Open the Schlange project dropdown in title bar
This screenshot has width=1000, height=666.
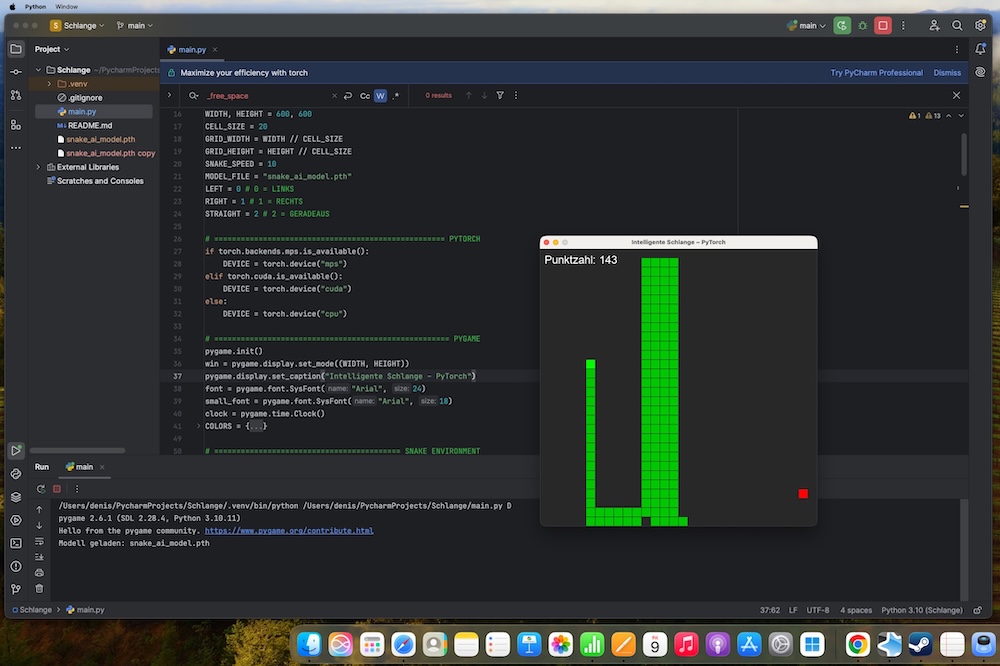(x=77, y=26)
